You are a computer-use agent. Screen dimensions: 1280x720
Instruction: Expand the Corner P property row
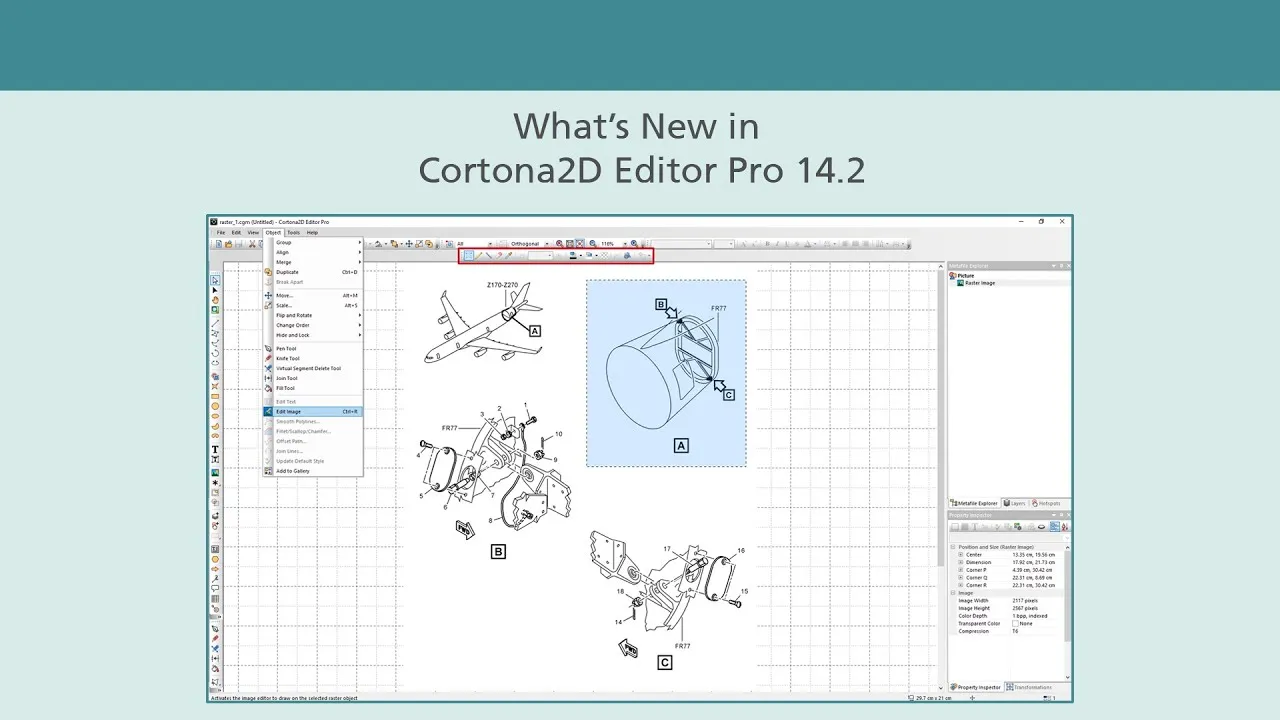click(x=961, y=570)
